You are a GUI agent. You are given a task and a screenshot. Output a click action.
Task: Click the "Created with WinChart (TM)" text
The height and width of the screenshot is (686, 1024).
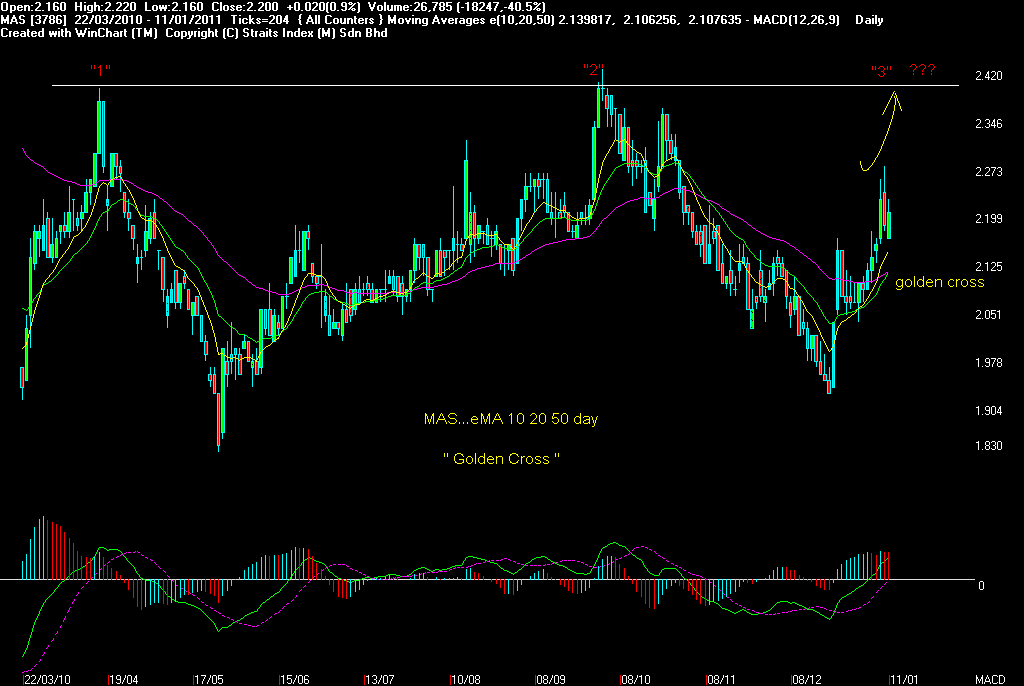click(79, 33)
